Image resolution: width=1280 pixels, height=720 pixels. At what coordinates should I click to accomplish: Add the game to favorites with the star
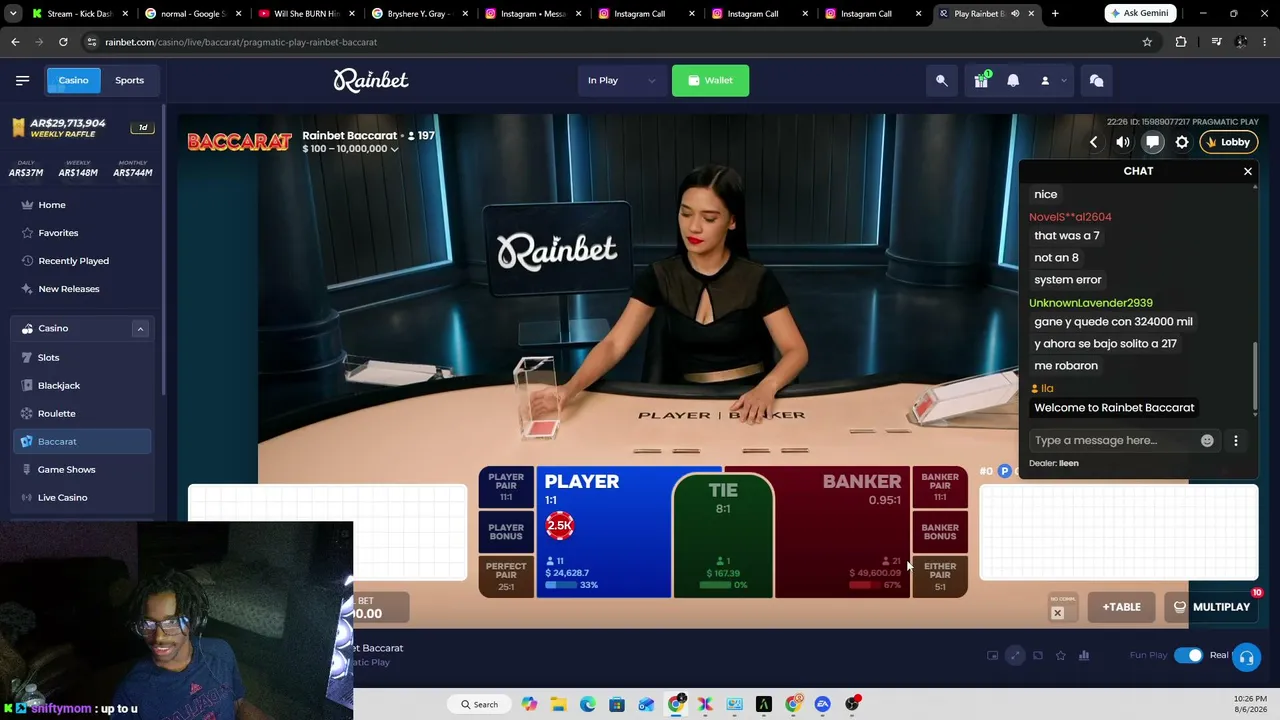1060,655
